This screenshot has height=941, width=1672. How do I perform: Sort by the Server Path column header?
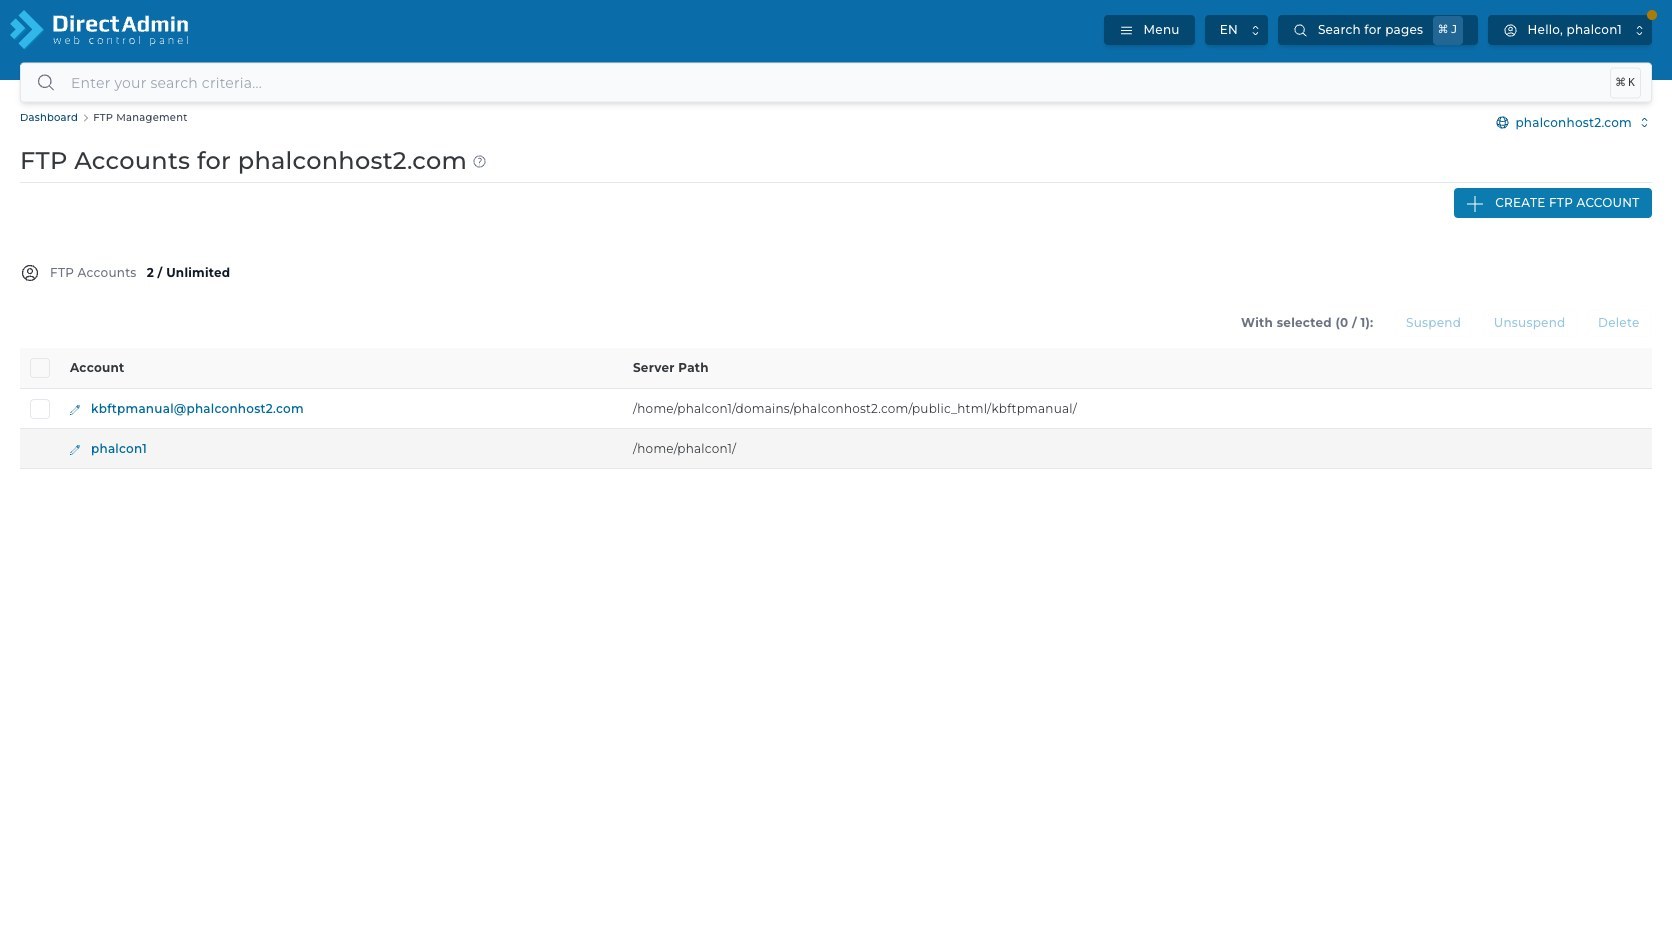670,368
